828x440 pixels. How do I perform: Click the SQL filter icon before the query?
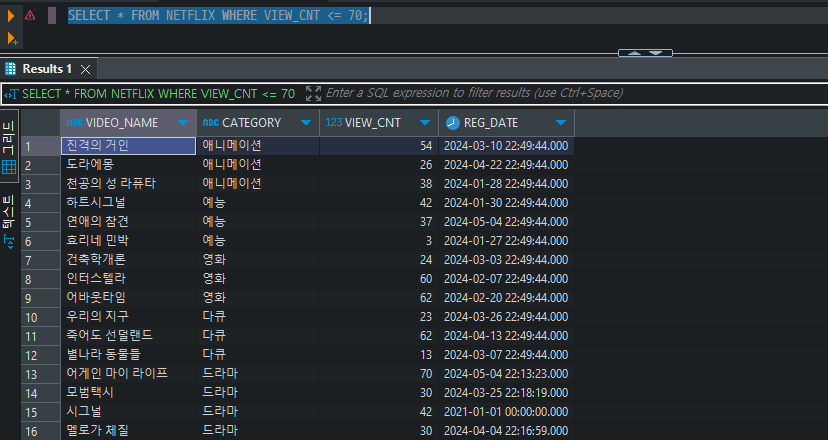tap(11, 94)
